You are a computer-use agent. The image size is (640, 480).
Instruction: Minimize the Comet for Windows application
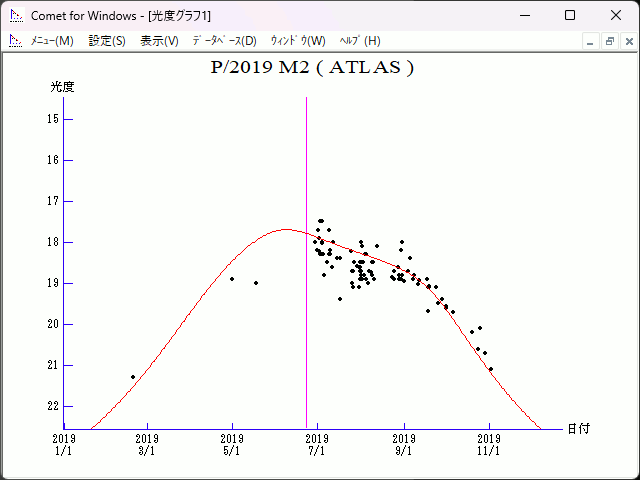(523, 15)
